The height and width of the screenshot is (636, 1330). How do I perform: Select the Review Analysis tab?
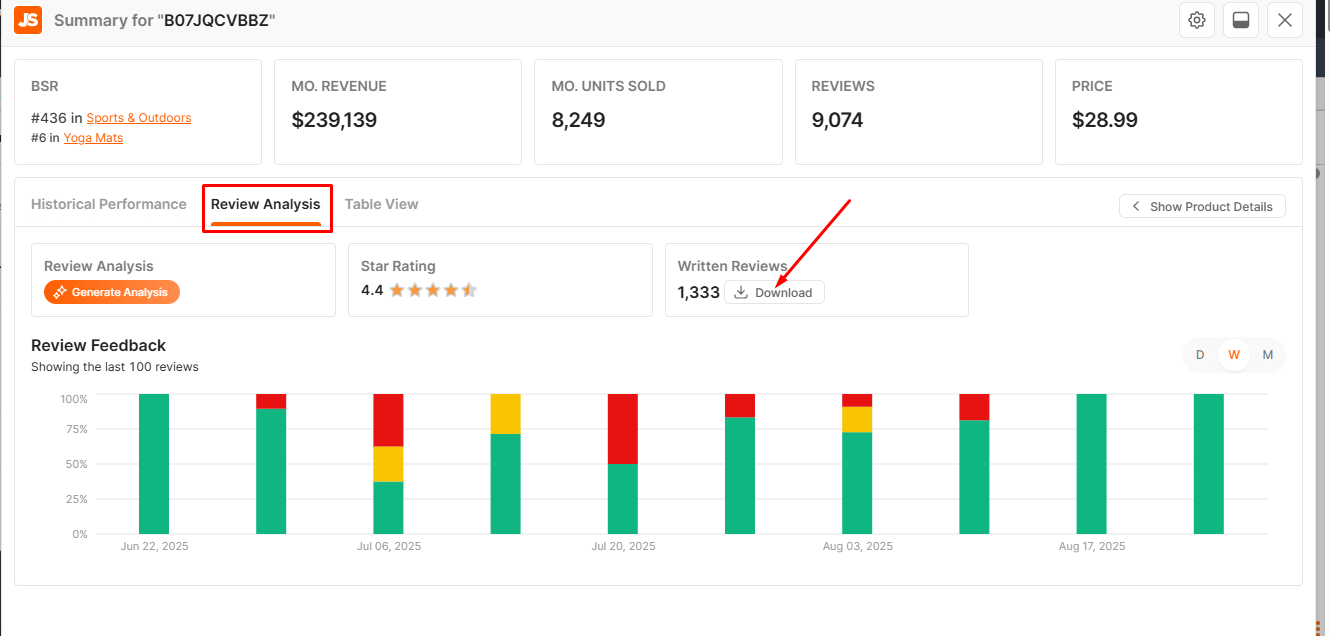click(265, 204)
